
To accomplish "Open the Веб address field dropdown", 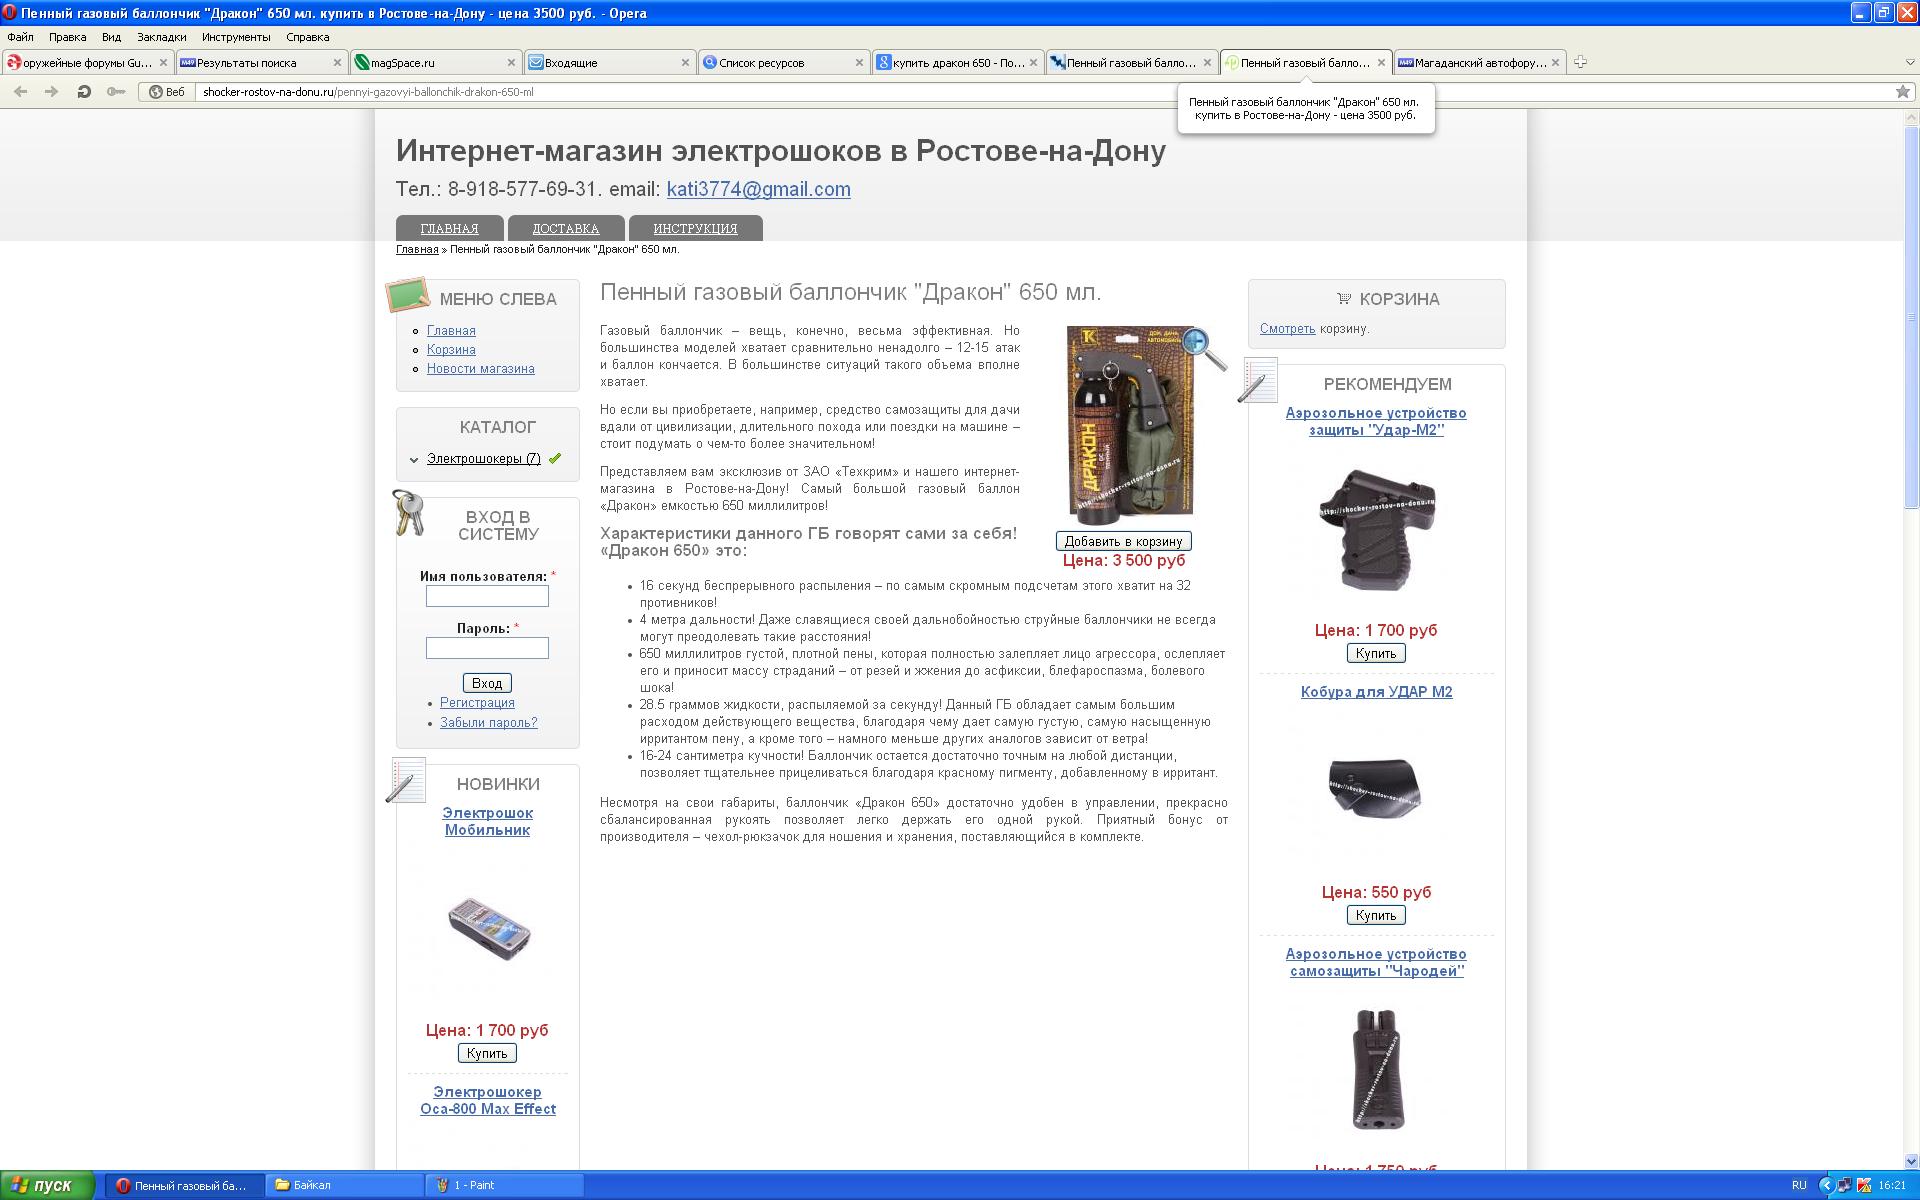I will (166, 91).
